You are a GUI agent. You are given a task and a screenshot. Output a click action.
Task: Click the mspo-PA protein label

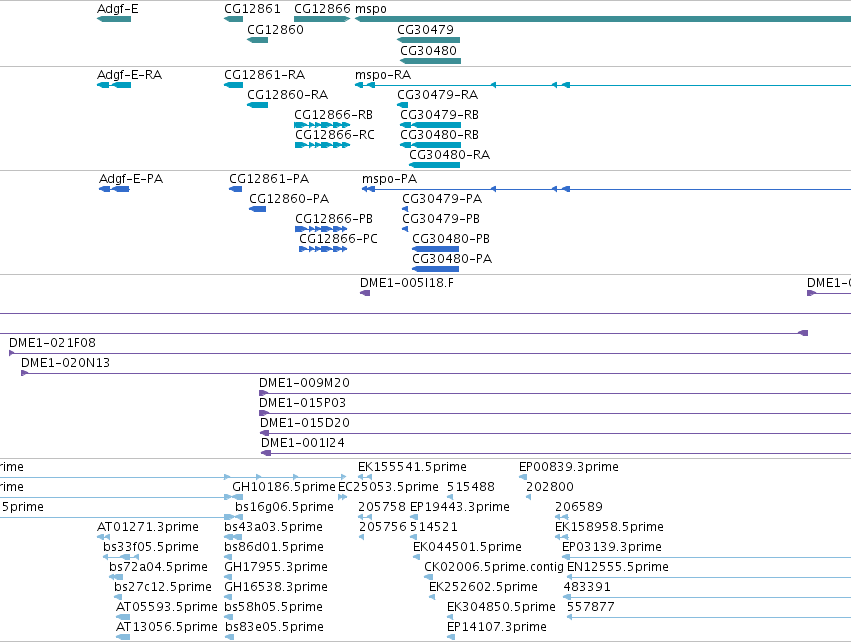click(x=389, y=179)
